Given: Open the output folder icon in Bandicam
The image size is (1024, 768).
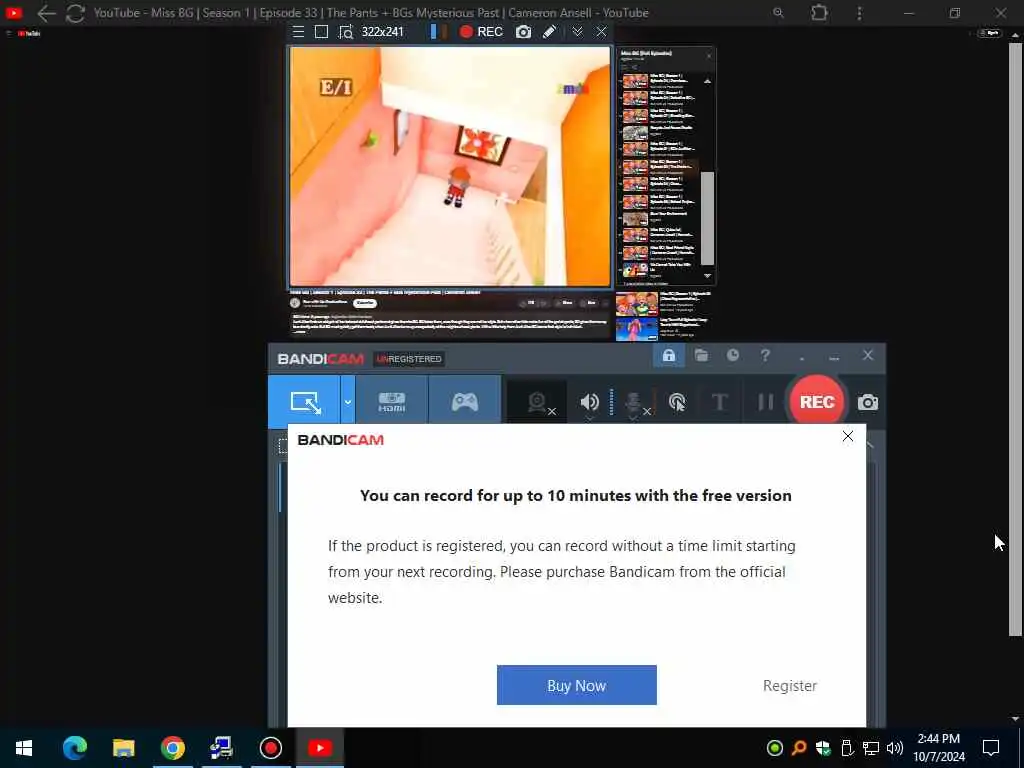Looking at the screenshot, I should pyautogui.click(x=701, y=355).
